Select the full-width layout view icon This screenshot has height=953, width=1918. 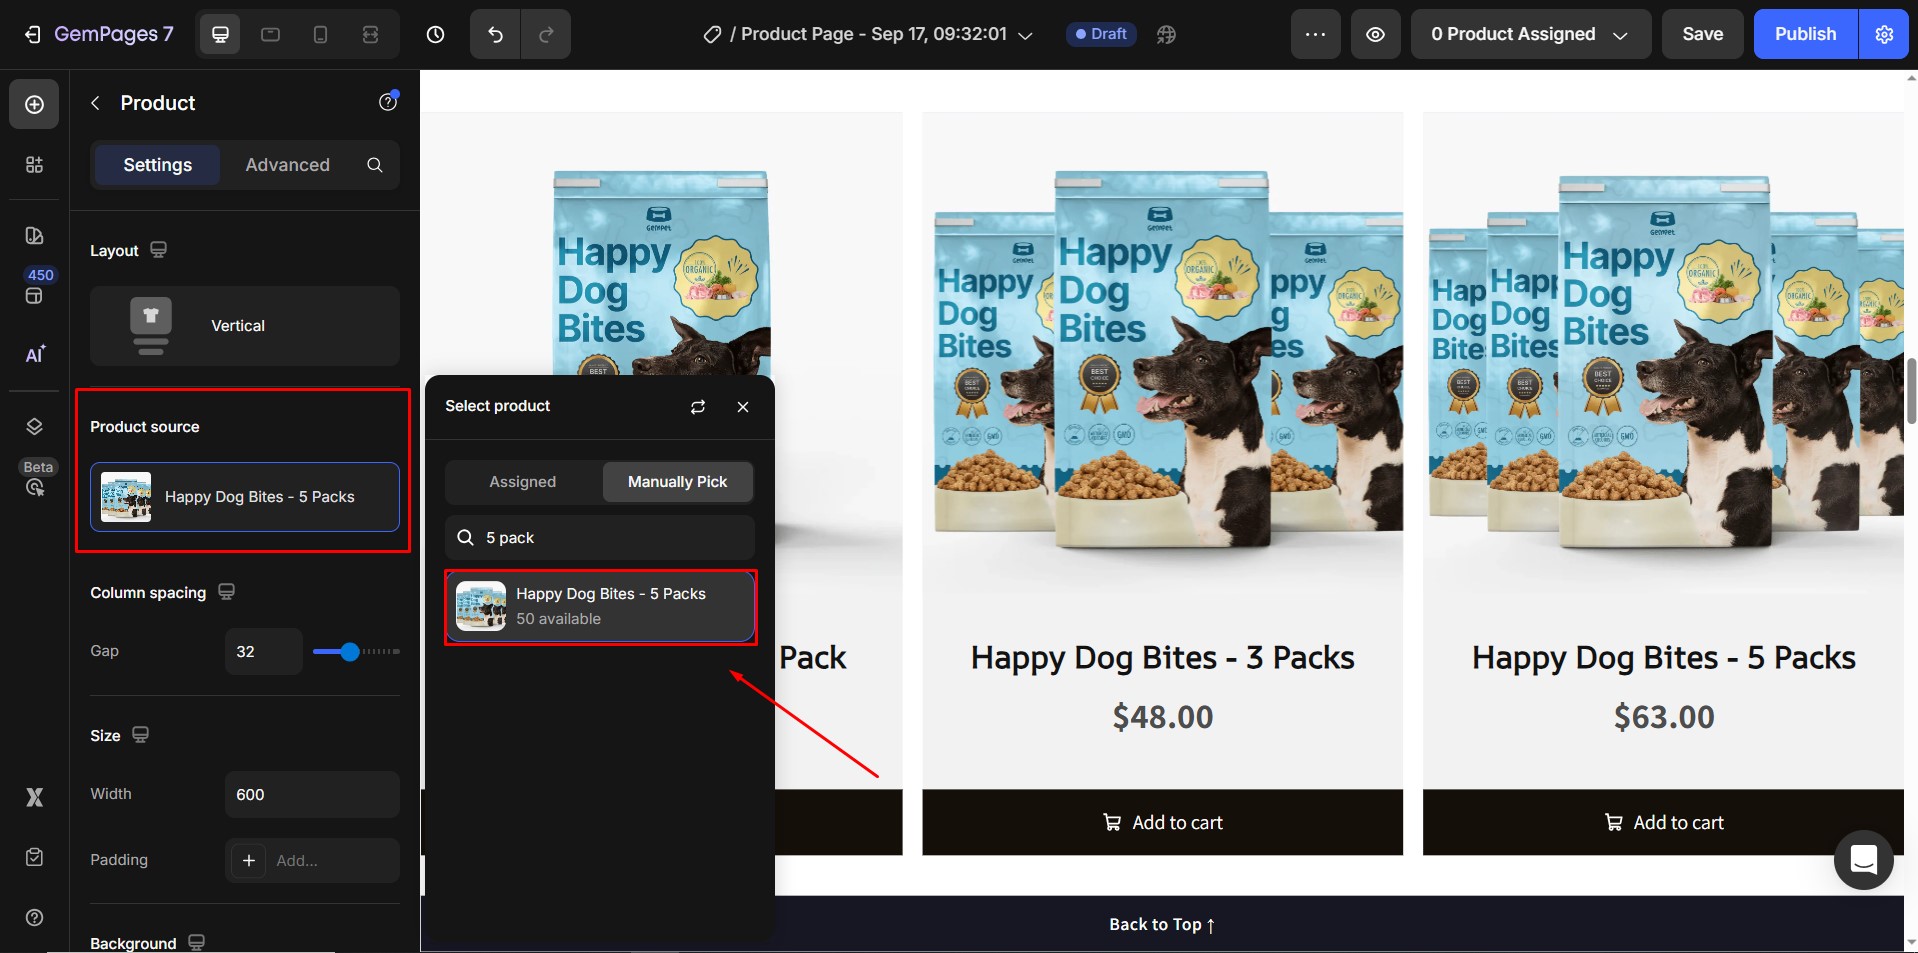[370, 35]
